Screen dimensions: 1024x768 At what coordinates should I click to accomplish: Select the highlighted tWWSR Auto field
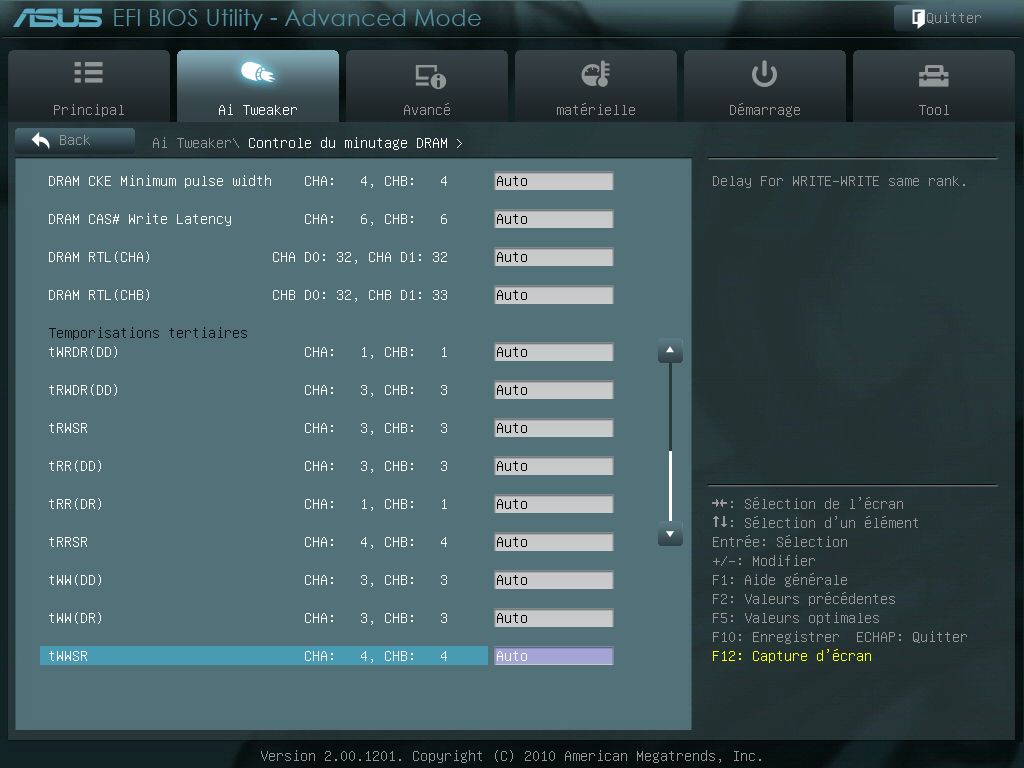pyautogui.click(x=553, y=656)
